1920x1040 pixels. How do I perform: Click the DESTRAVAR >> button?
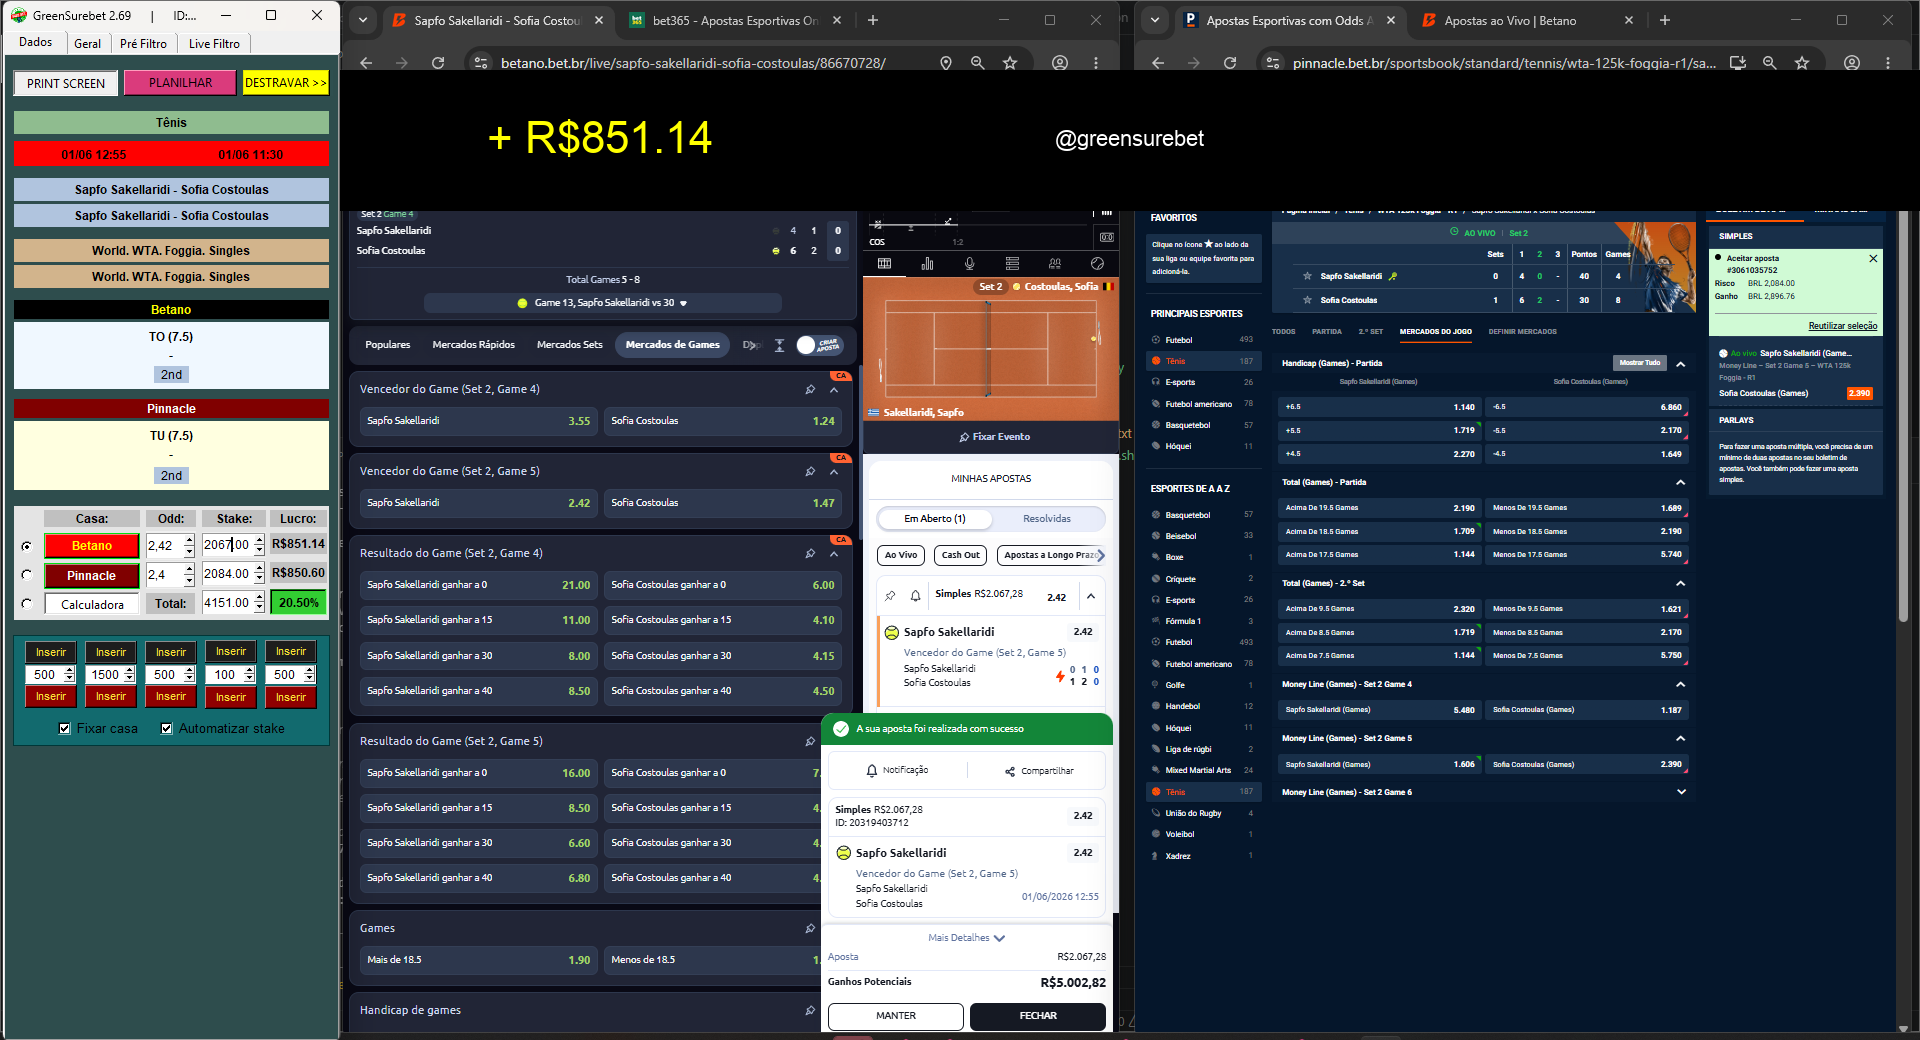[285, 83]
